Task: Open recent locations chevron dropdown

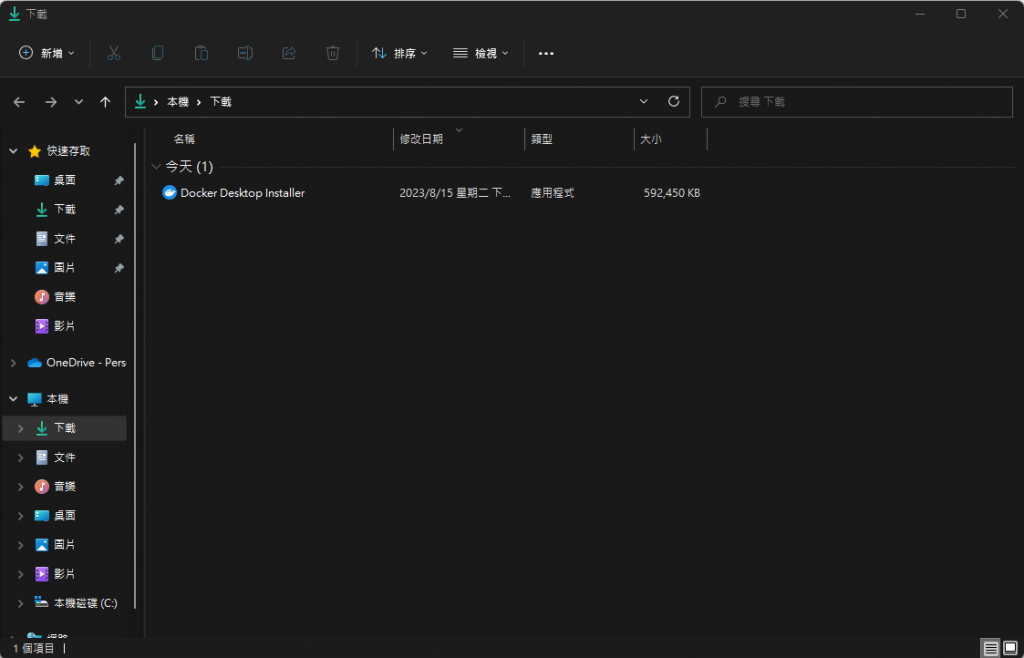Action: click(78, 102)
